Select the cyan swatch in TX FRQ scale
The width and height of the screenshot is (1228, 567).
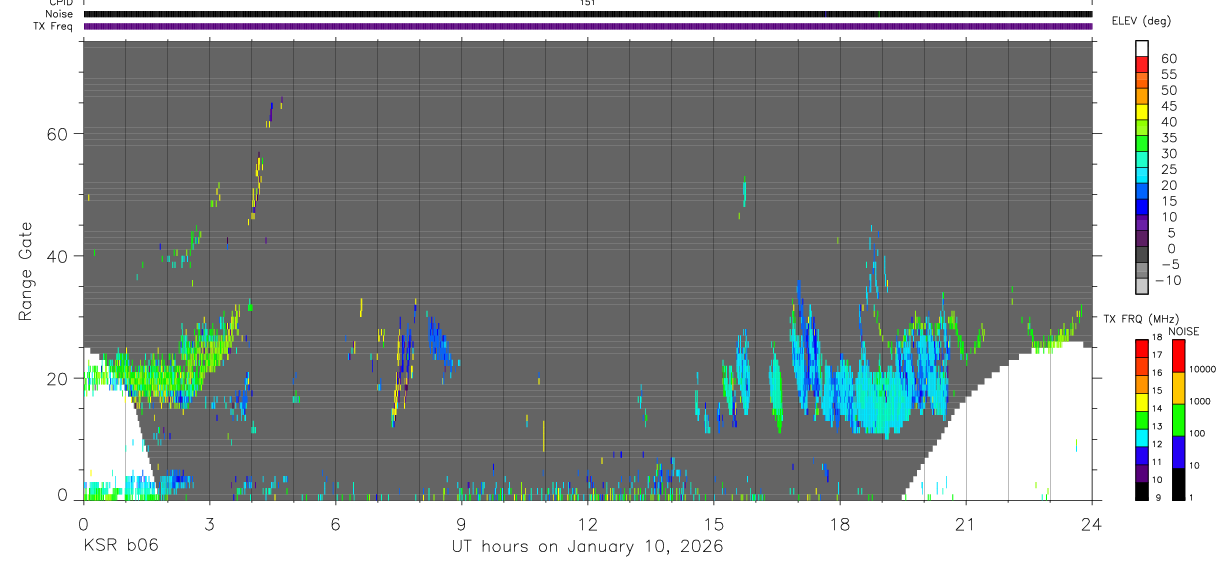1141,438
